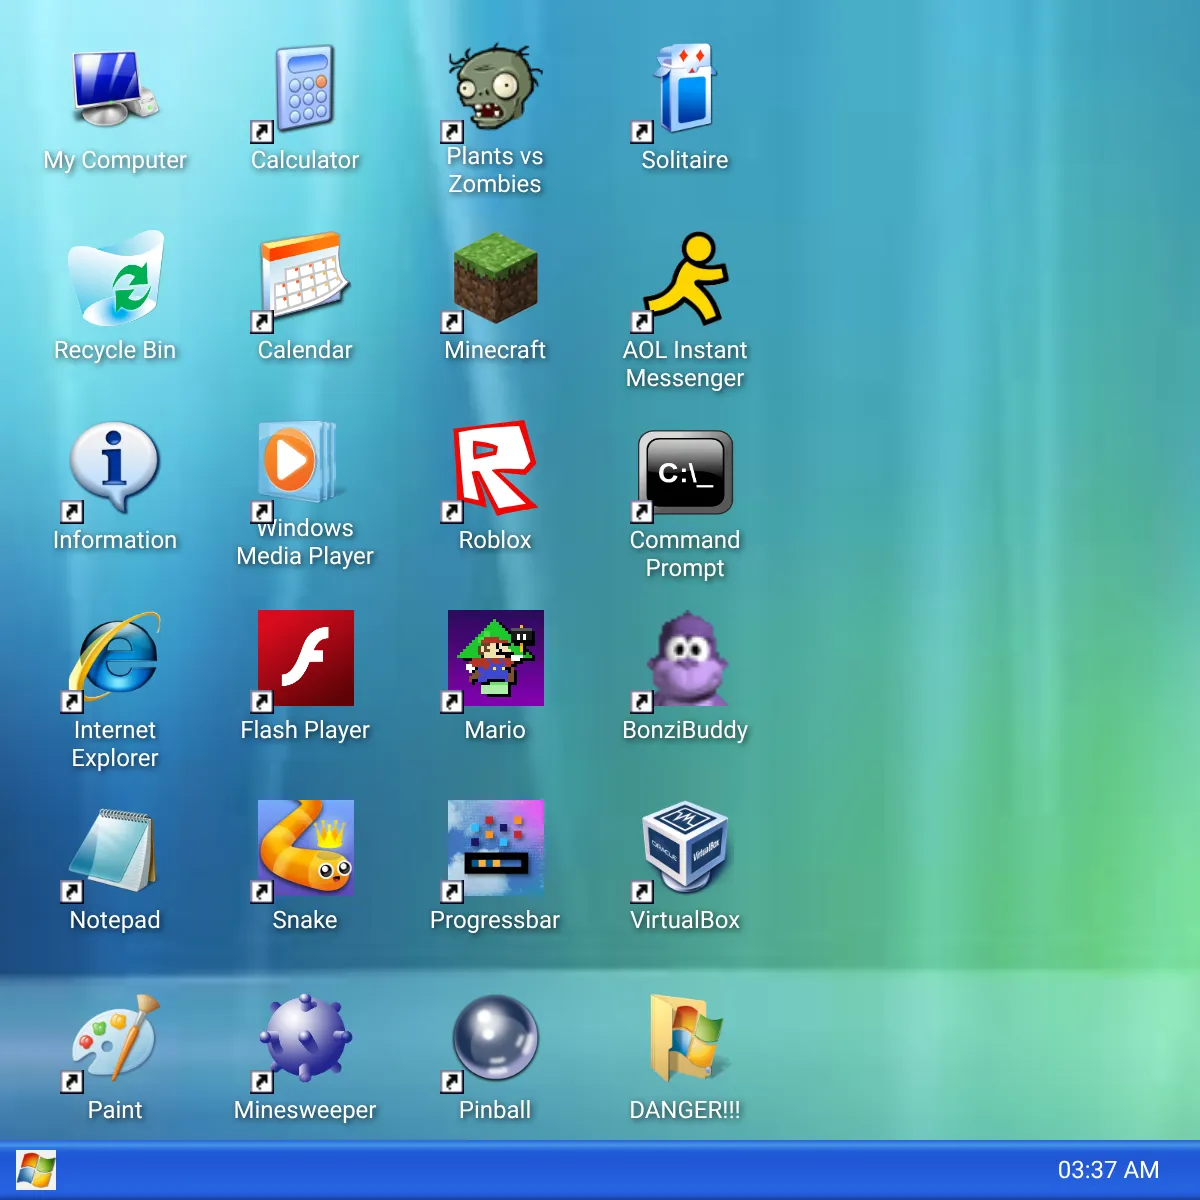This screenshot has width=1200, height=1200.
Task: Launch the Command Prompt icon
Action: (685, 472)
